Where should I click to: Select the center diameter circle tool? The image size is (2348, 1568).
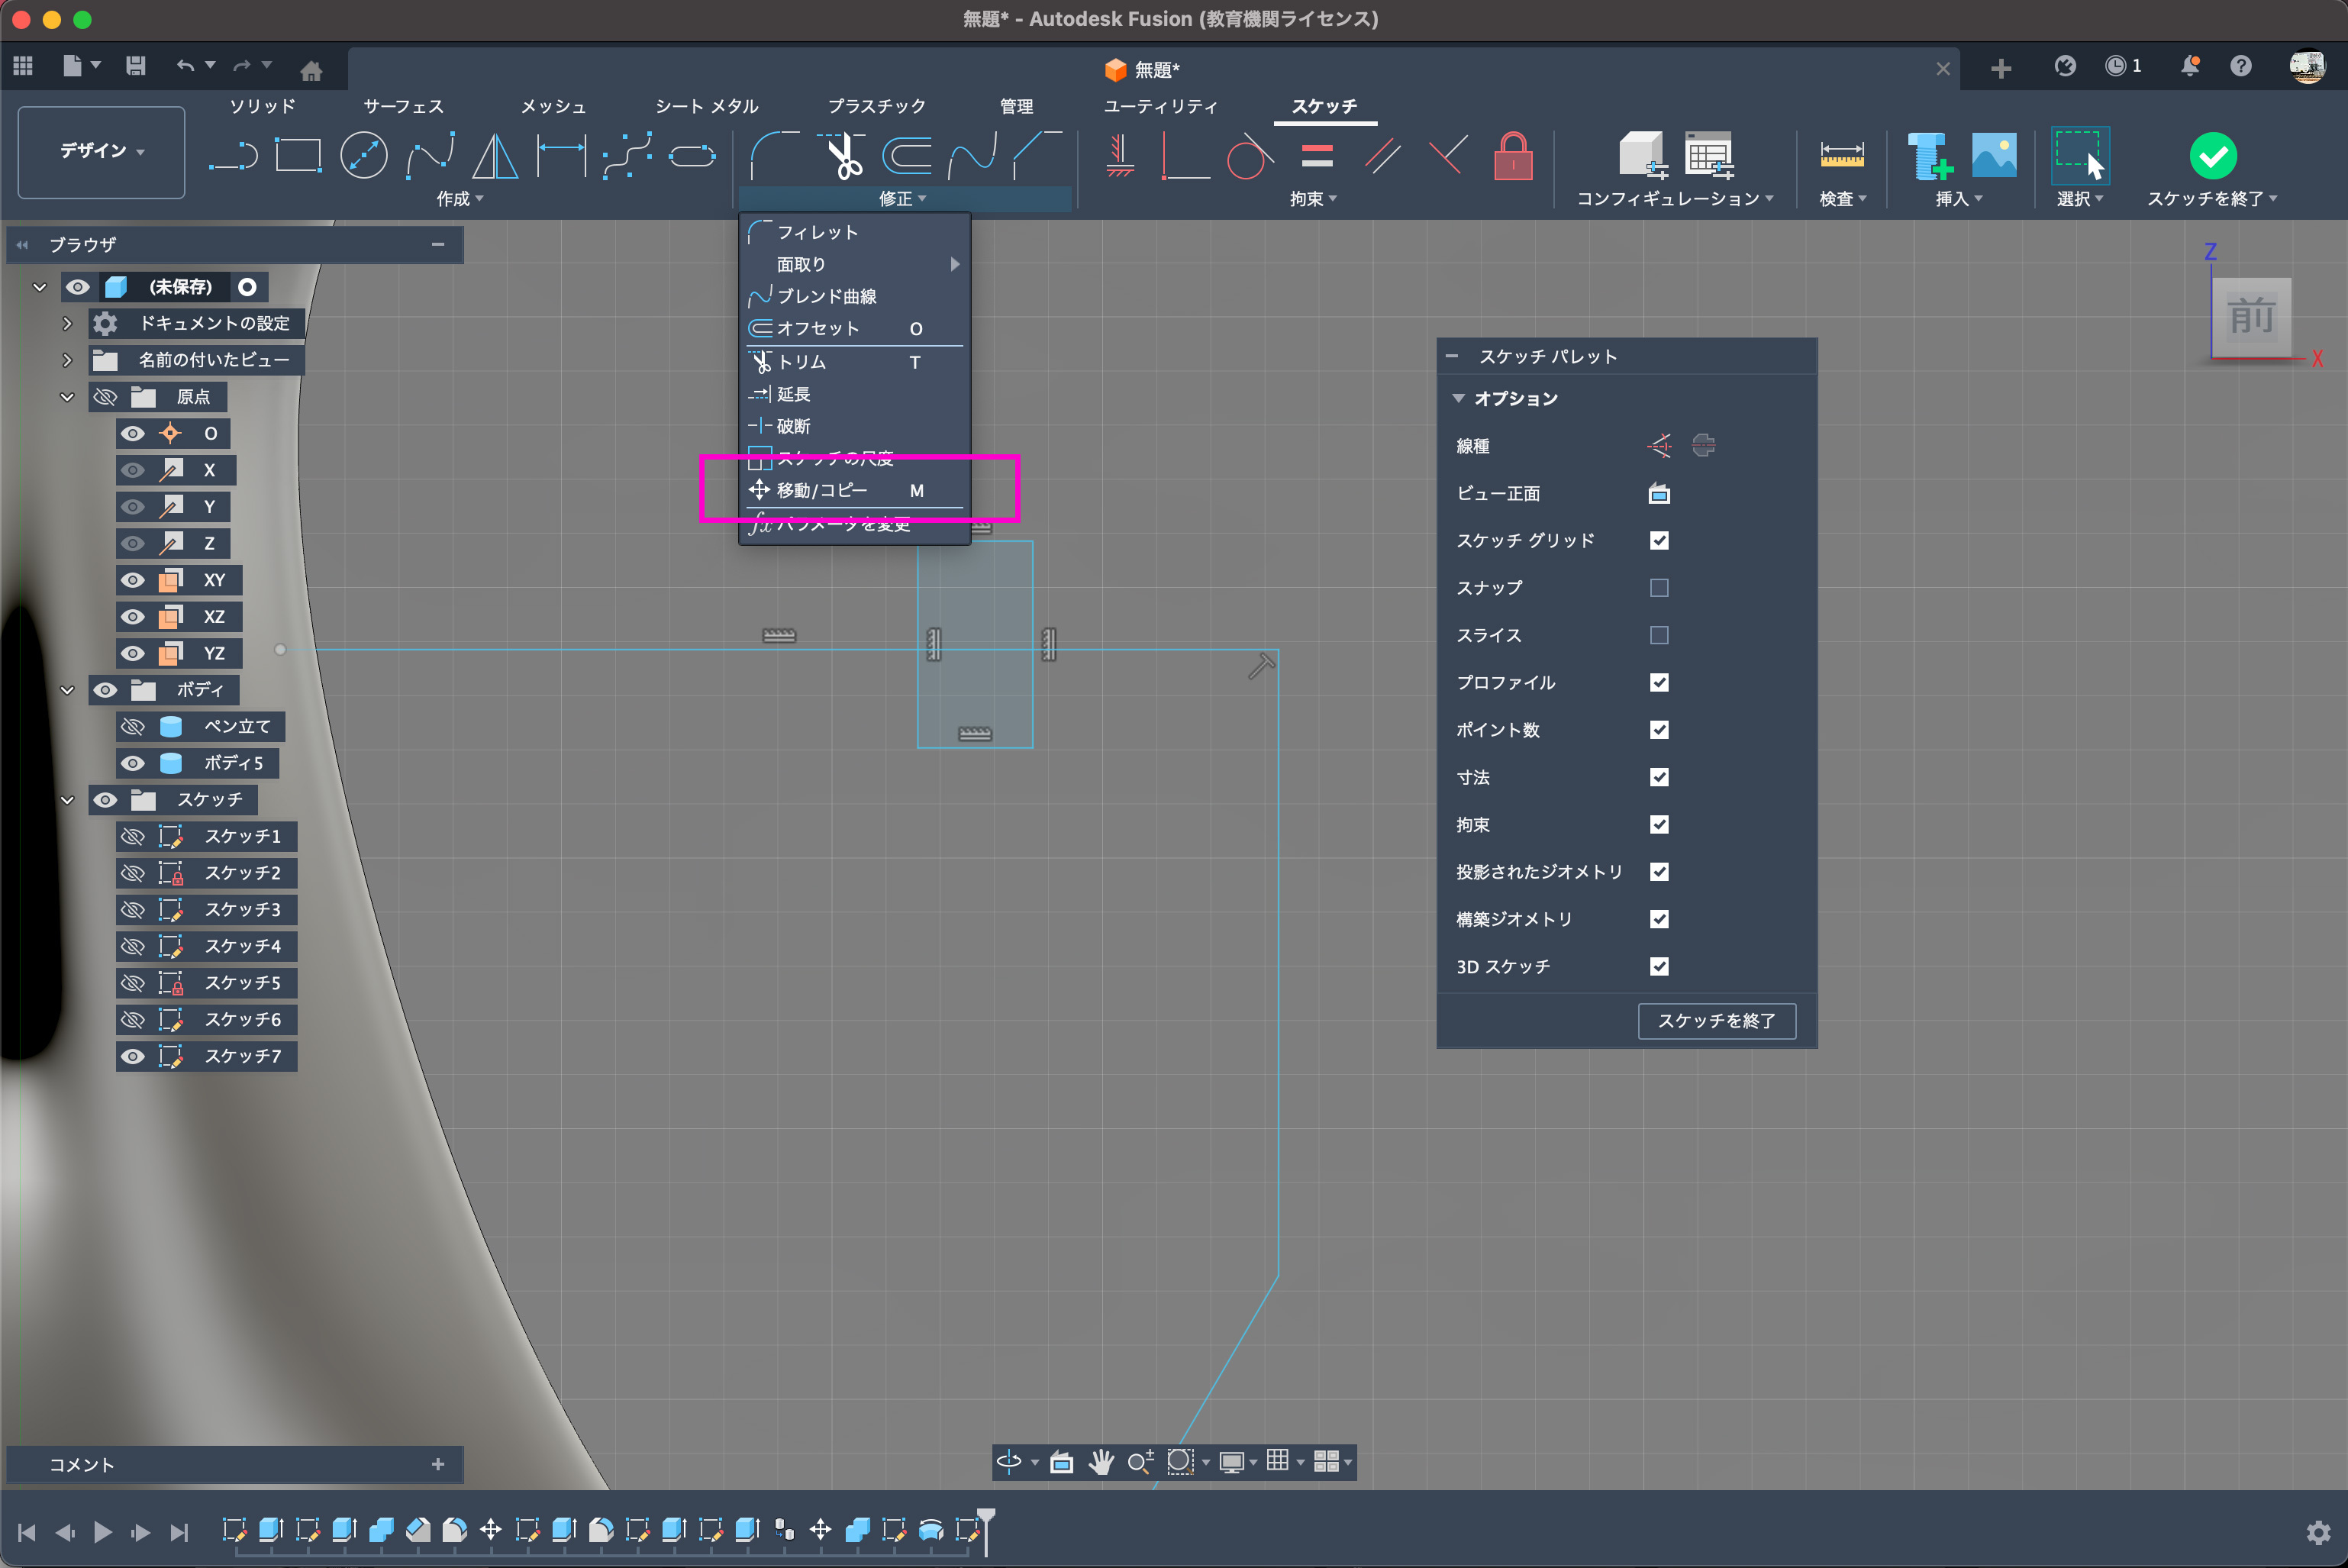[x=363, y=156]
